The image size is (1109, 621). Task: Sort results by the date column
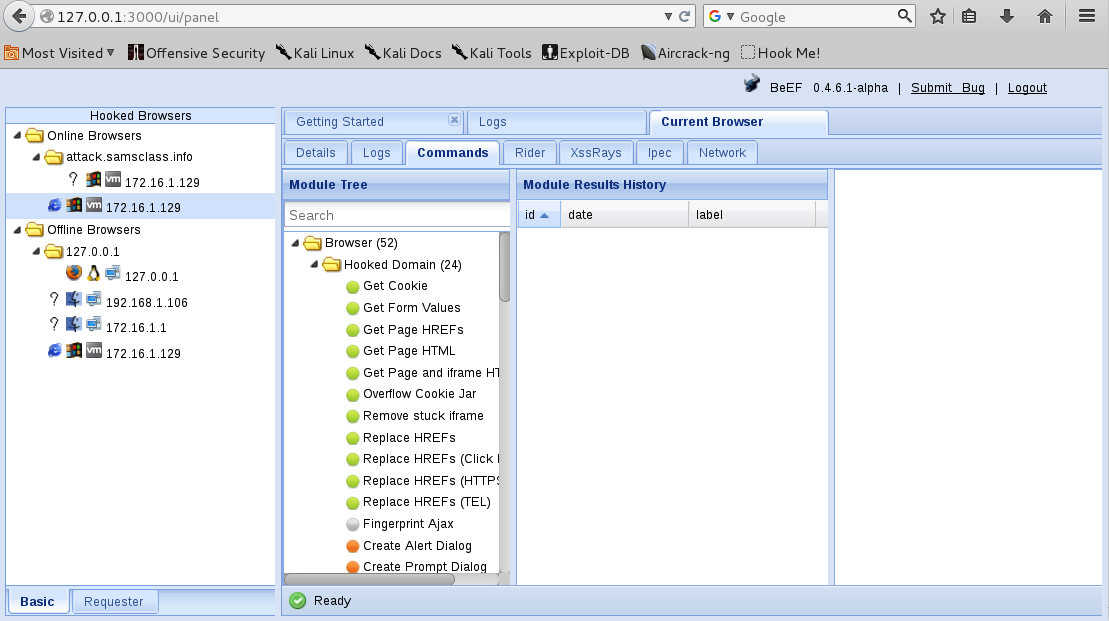click(625, 214)
